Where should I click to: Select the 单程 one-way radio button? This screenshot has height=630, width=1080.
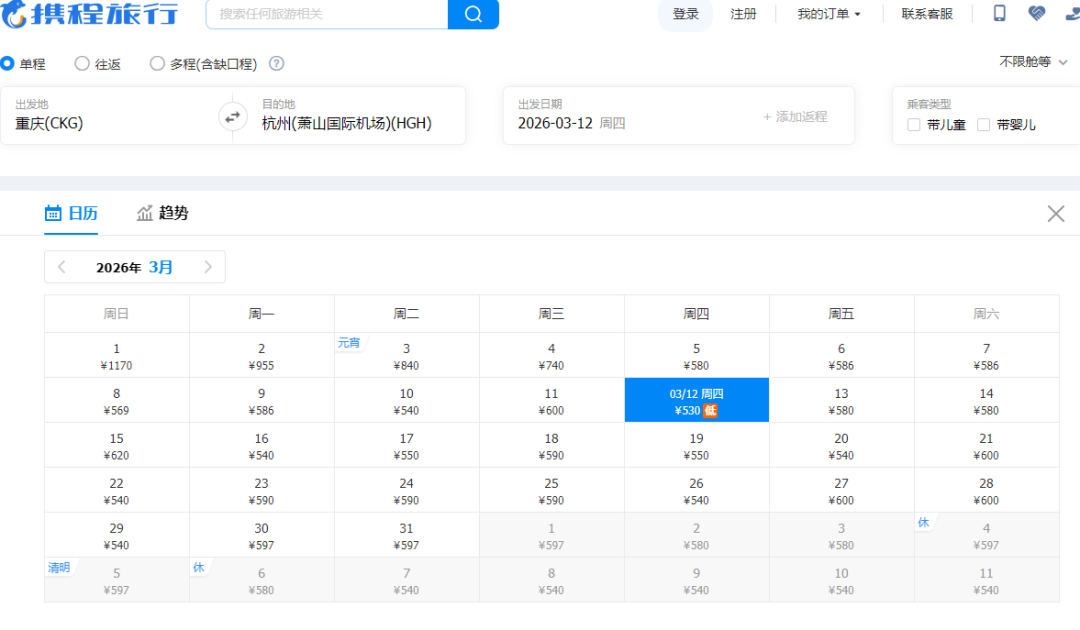(8, 63)
